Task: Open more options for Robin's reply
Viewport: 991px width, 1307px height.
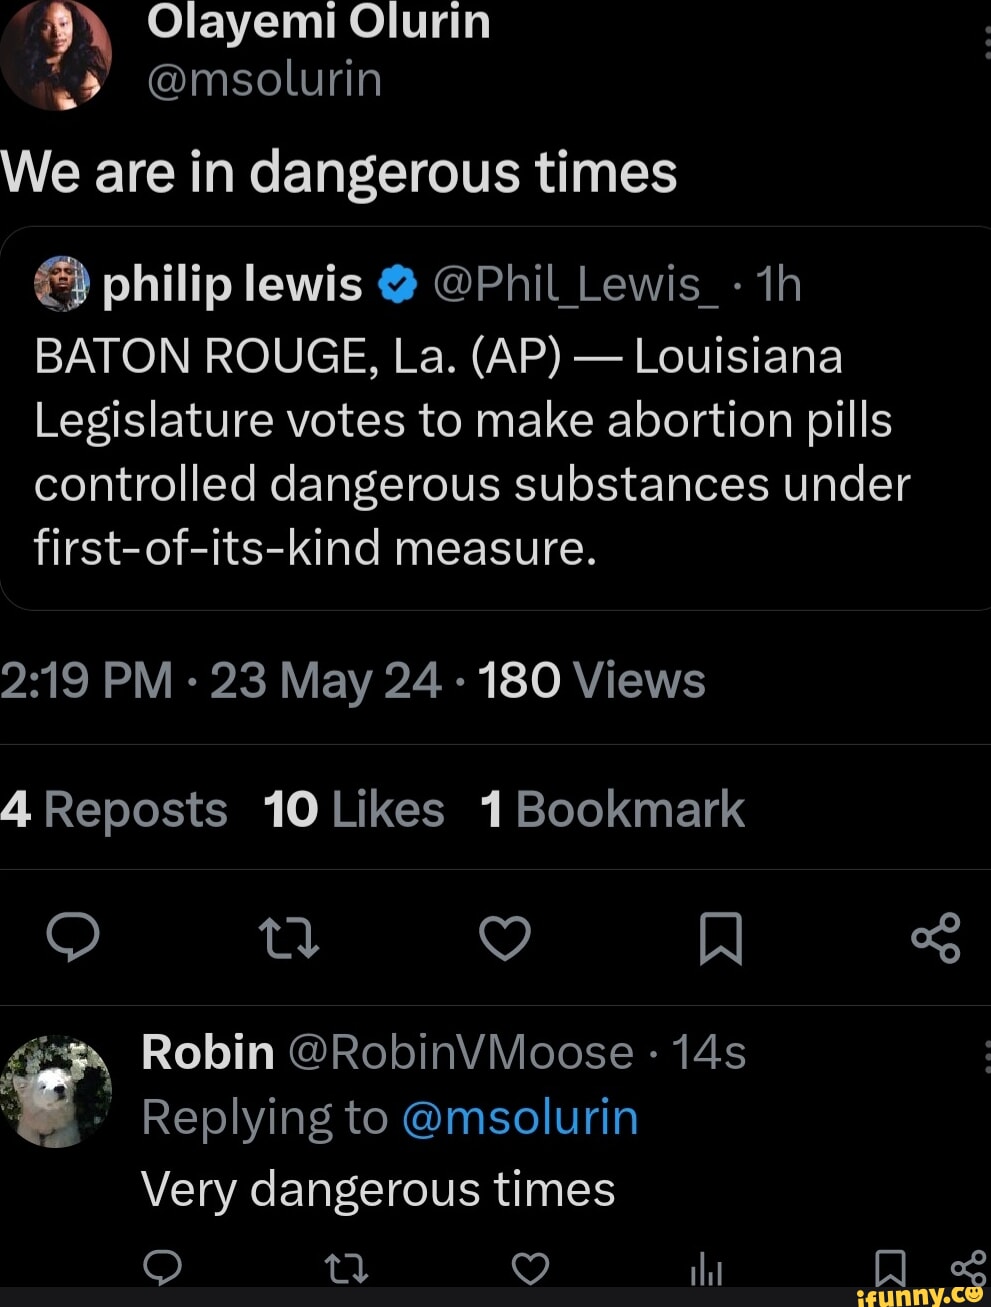Action: coord(986,1056)
